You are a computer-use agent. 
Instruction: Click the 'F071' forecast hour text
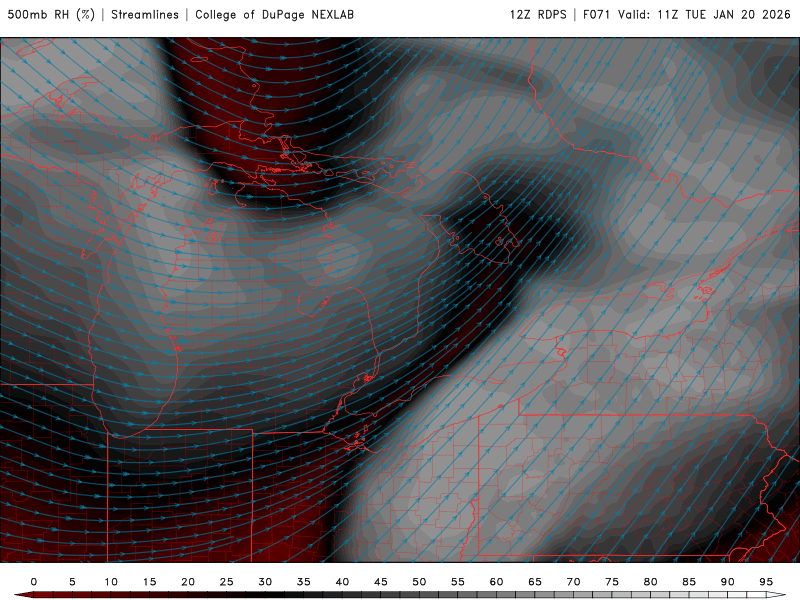point(596,14)
